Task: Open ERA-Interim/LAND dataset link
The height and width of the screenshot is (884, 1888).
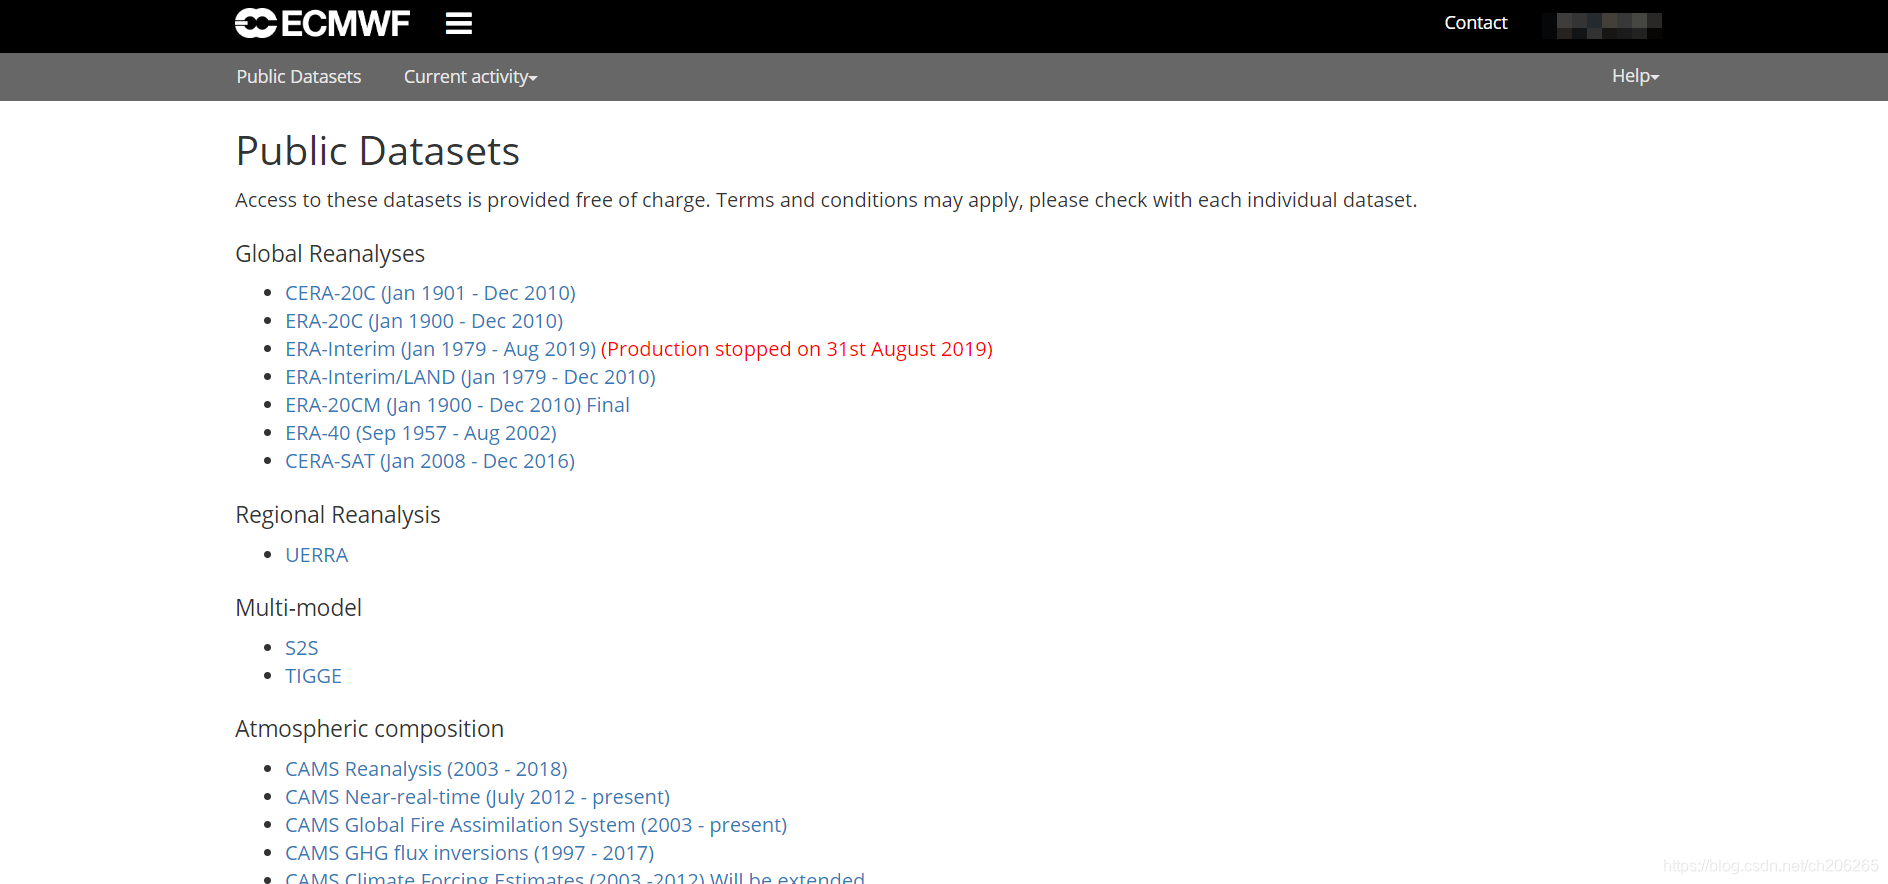Action: [470, 377]
